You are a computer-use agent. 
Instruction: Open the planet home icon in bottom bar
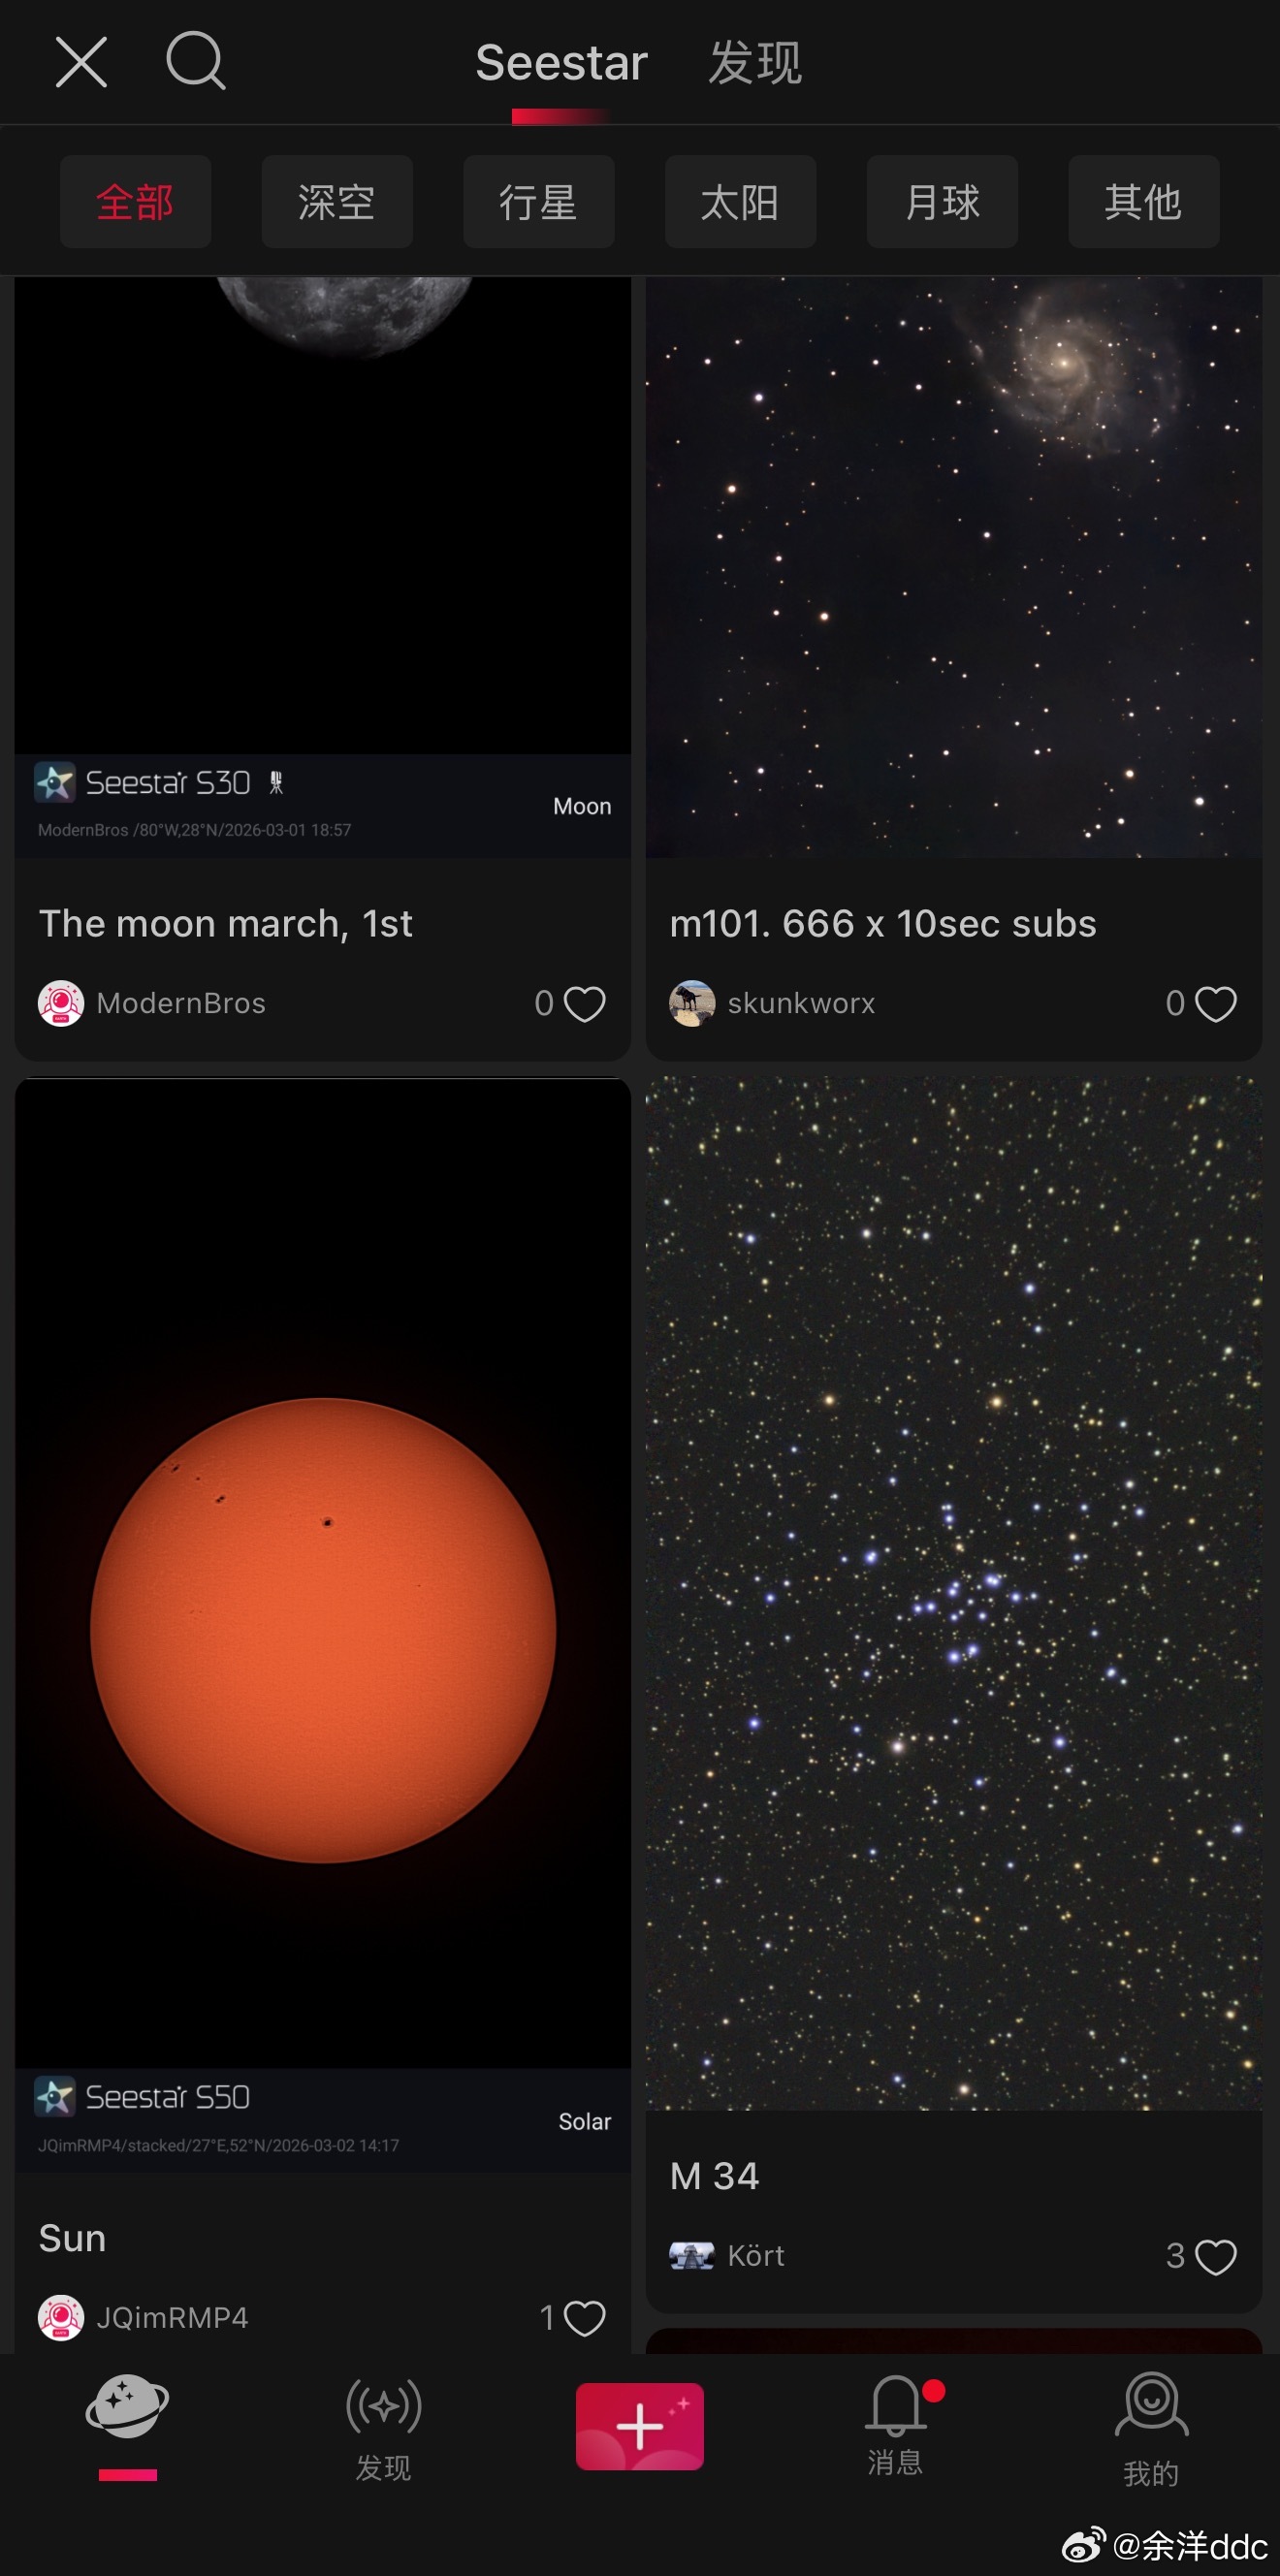tap(127, 2405)
